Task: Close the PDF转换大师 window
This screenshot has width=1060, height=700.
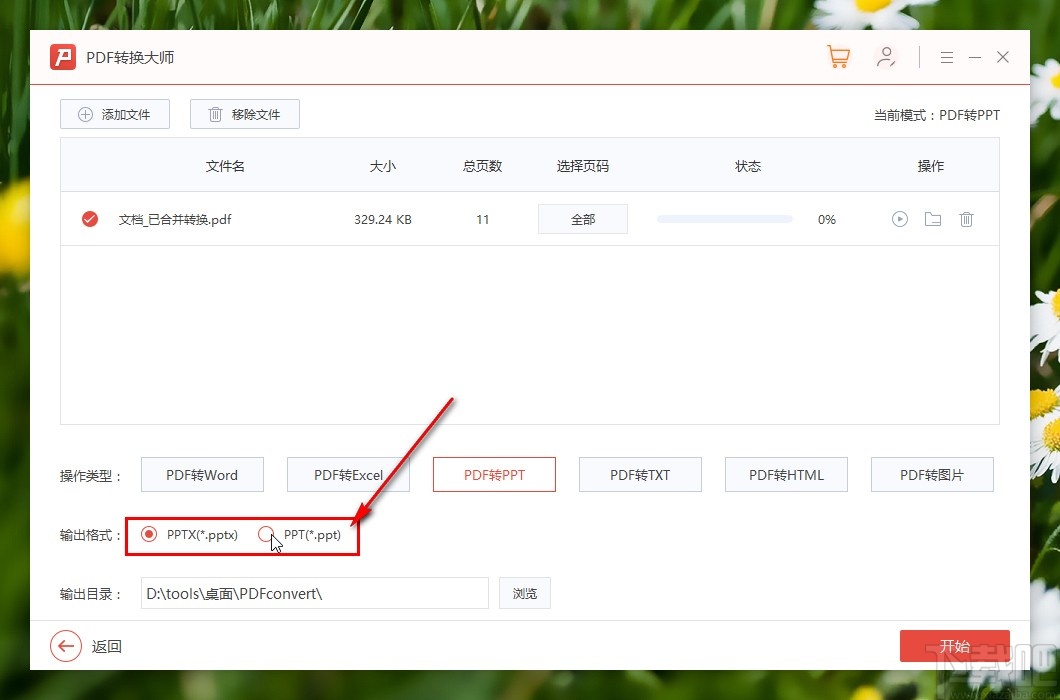Action: 1003,57
